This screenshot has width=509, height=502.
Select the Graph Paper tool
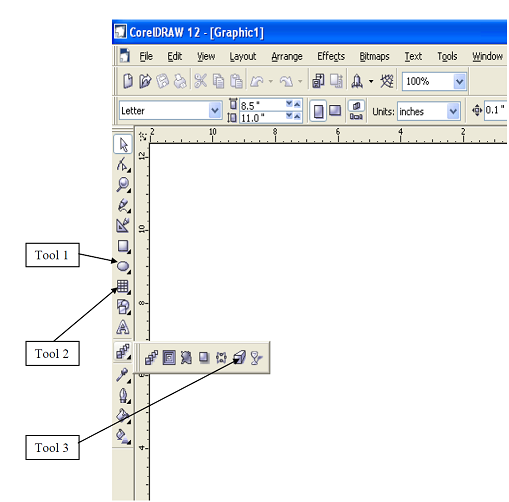[x=123, y=286]
